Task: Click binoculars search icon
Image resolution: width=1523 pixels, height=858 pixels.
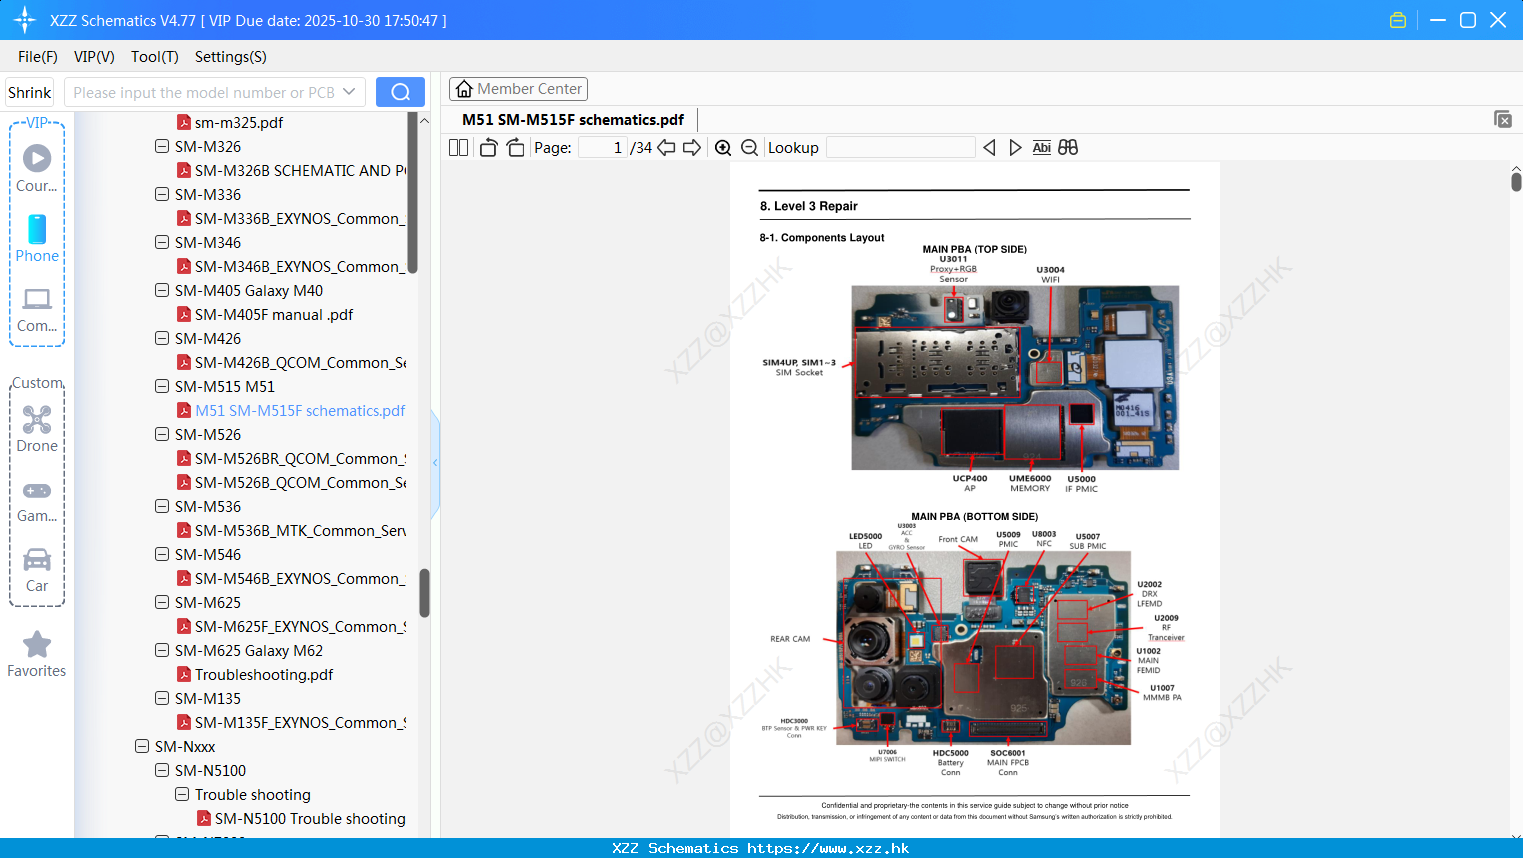Action: click(1068, 148)
